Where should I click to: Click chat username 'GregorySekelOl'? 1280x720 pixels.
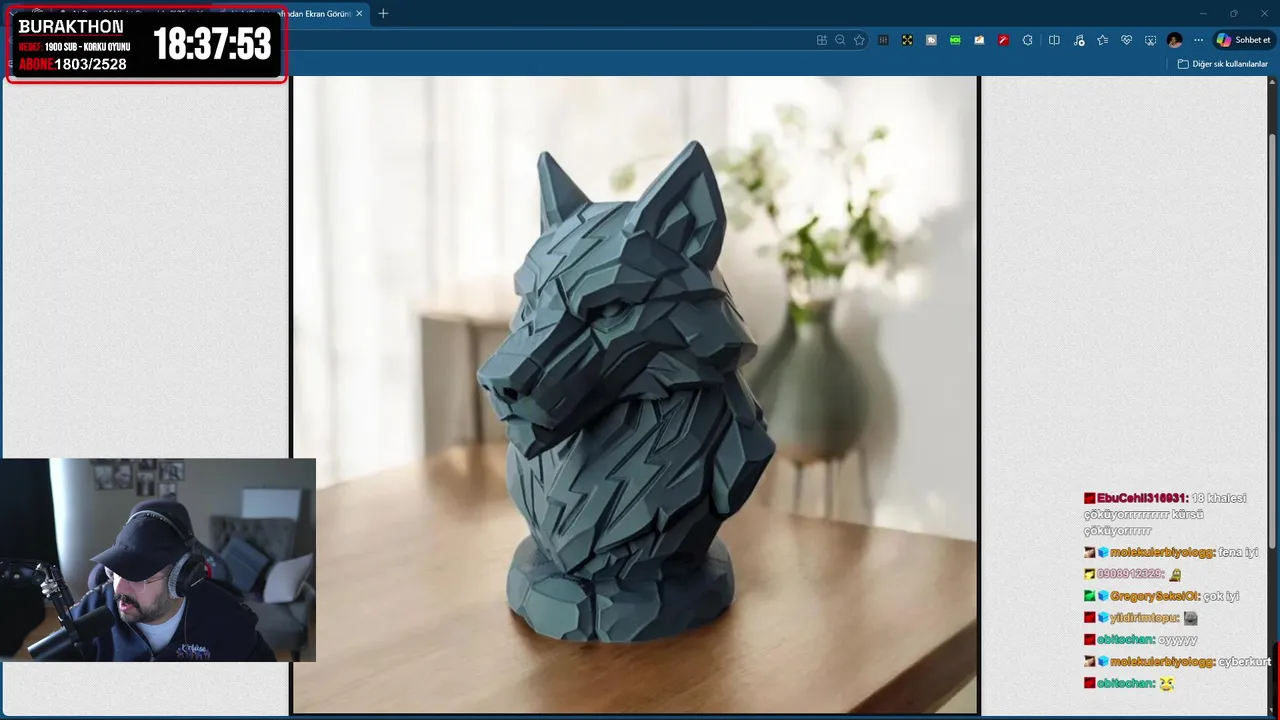click(1154, 596)
